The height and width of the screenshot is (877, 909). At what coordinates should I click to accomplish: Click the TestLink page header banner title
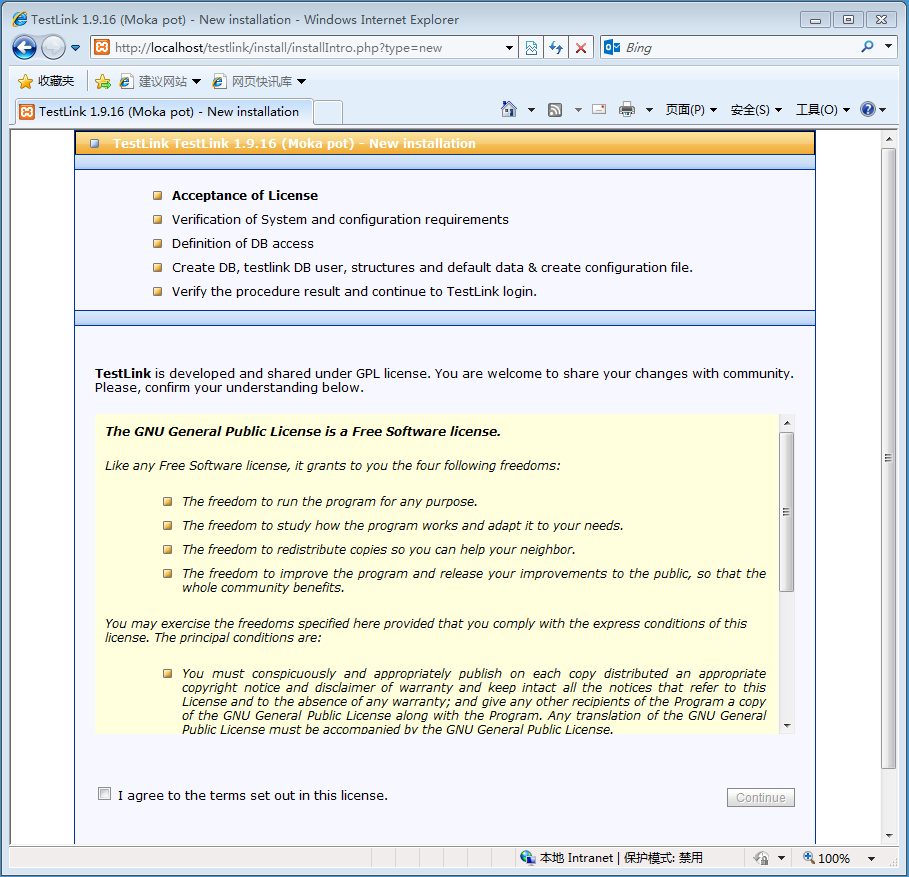point(294,144)
